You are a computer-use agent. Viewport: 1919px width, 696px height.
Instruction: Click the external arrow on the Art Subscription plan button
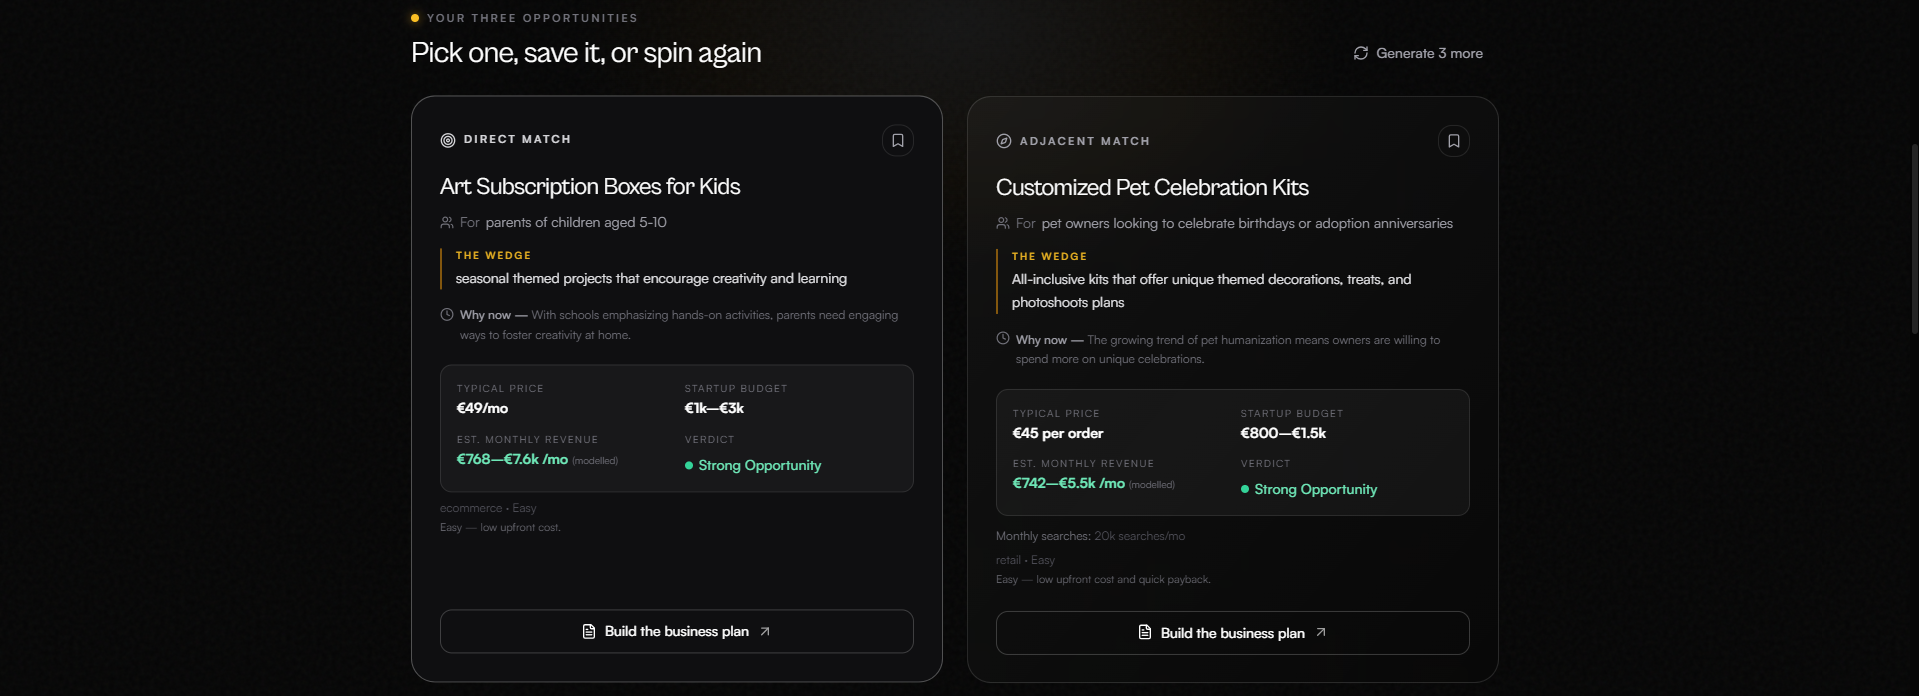[765, 631]
